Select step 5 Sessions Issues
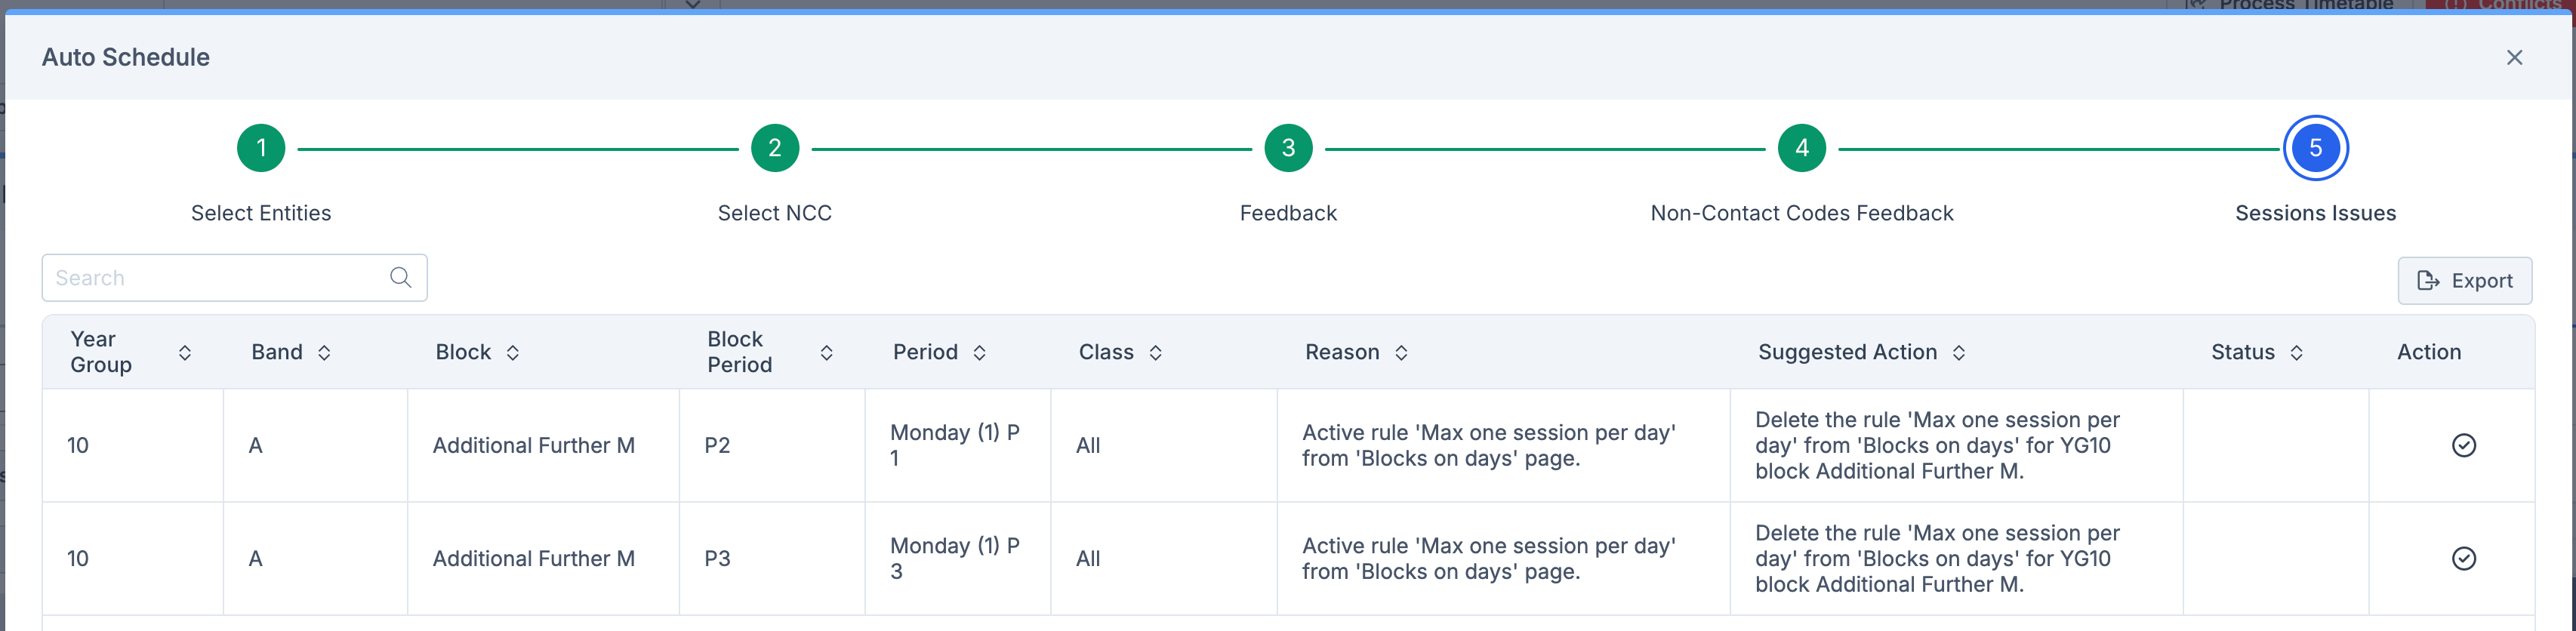This screenshot has width=2576, height=631. point(2315,149)
